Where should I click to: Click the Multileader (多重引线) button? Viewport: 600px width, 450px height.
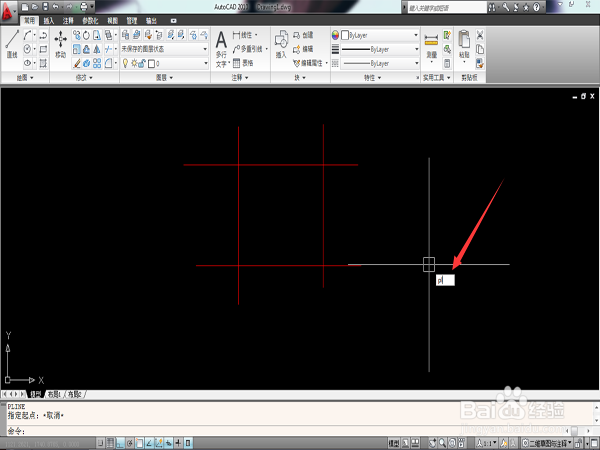(248, 49)
